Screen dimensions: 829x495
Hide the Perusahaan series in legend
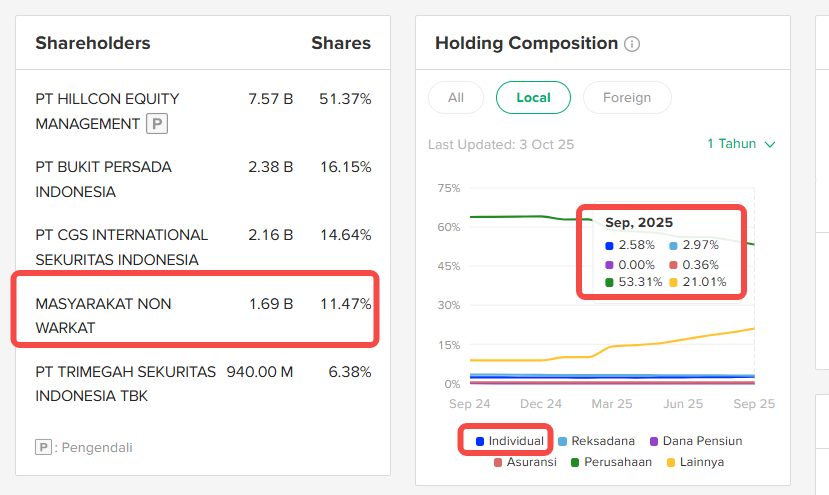pyautogui.click(x=611, y=462)
